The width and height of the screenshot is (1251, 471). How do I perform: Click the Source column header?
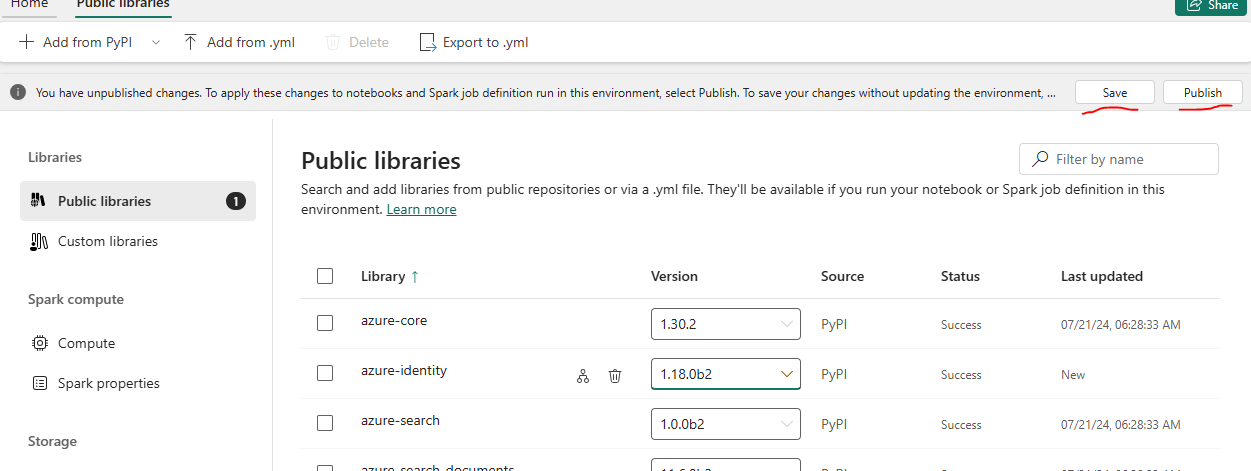[842, 276]
